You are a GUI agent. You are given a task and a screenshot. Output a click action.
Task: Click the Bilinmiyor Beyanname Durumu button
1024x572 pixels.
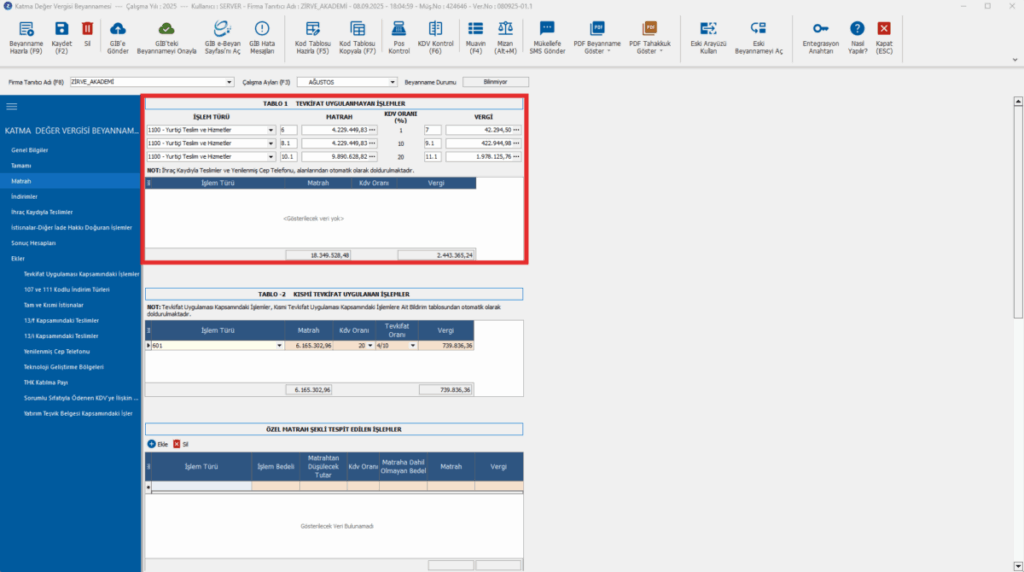tap(495, 82)
